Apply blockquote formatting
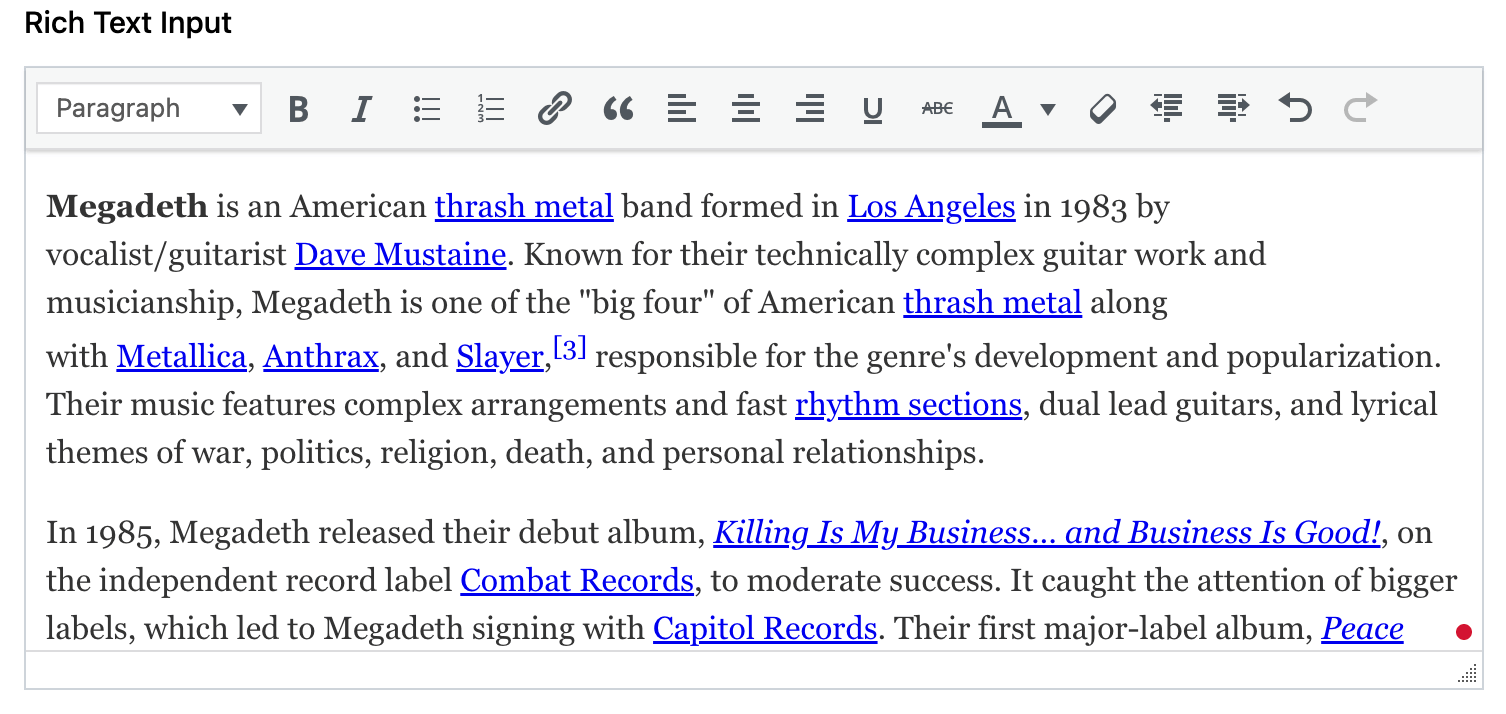Image resolution: width=1506 pixels, height=714 pixels. 619,108
